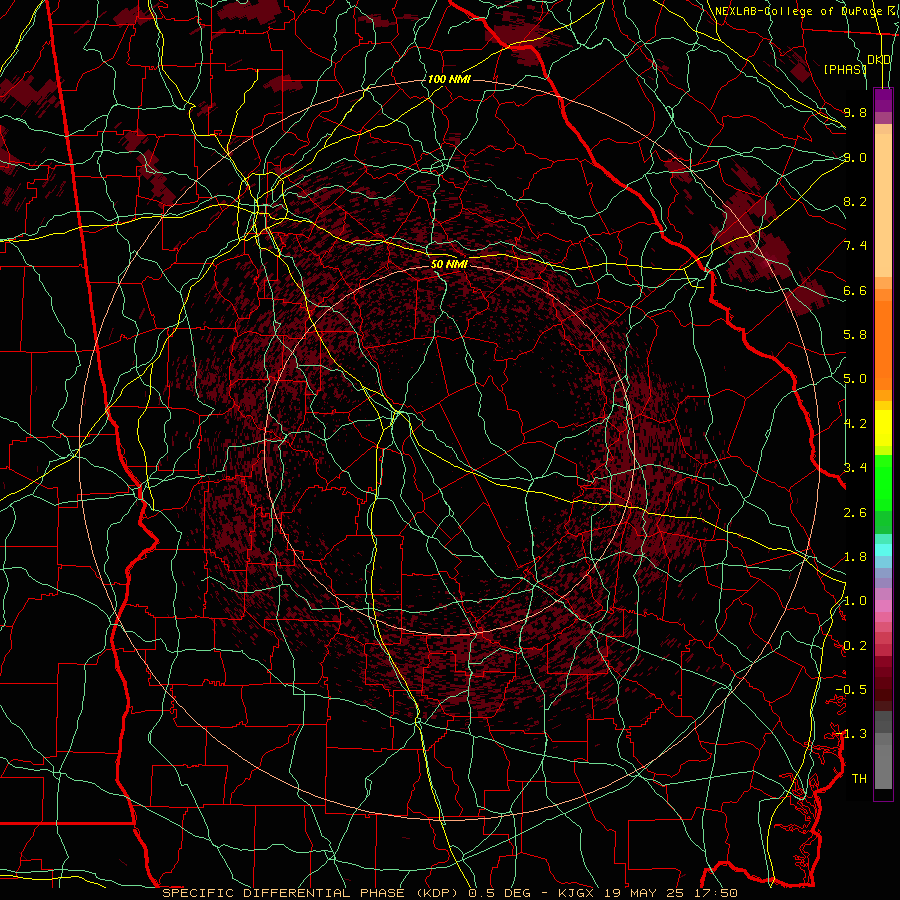Click the 4.2 scale value
This screenshot has height=900, width=900.
tap(855, 424)
